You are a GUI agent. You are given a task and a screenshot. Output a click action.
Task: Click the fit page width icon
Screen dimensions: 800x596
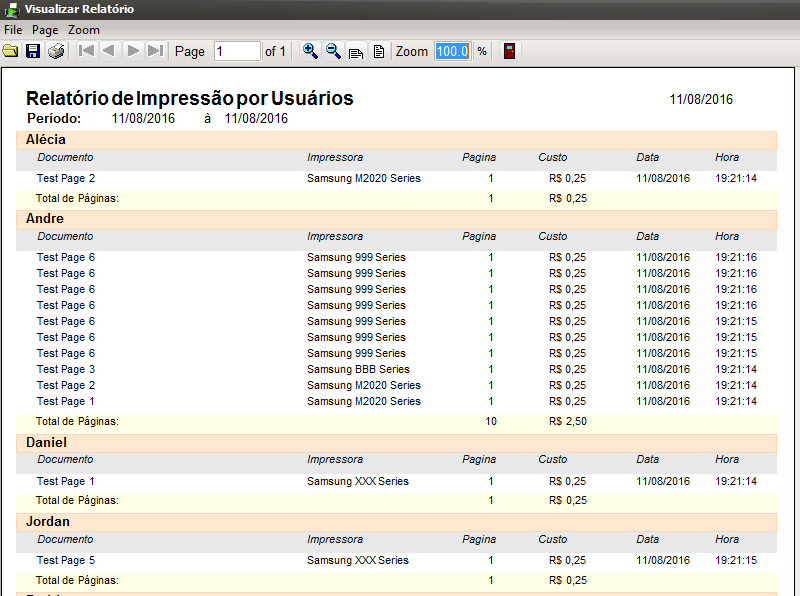(x=356, y=51)
